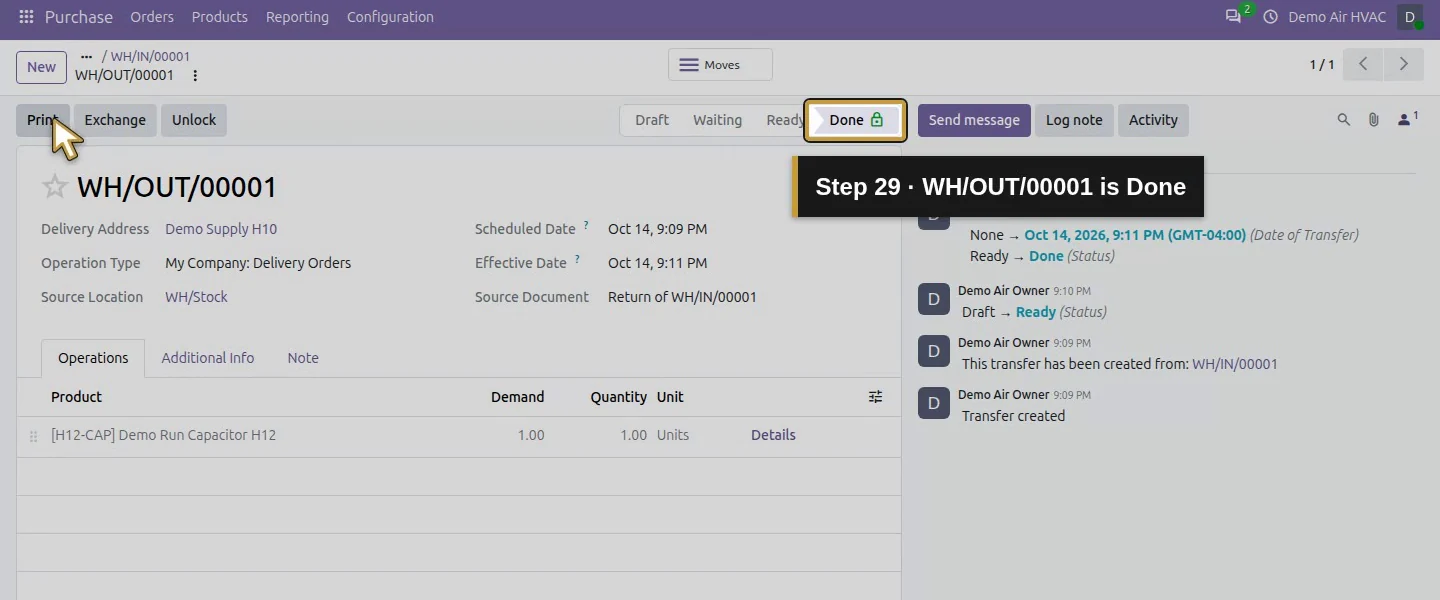Select the Waiting status stage

717,120
